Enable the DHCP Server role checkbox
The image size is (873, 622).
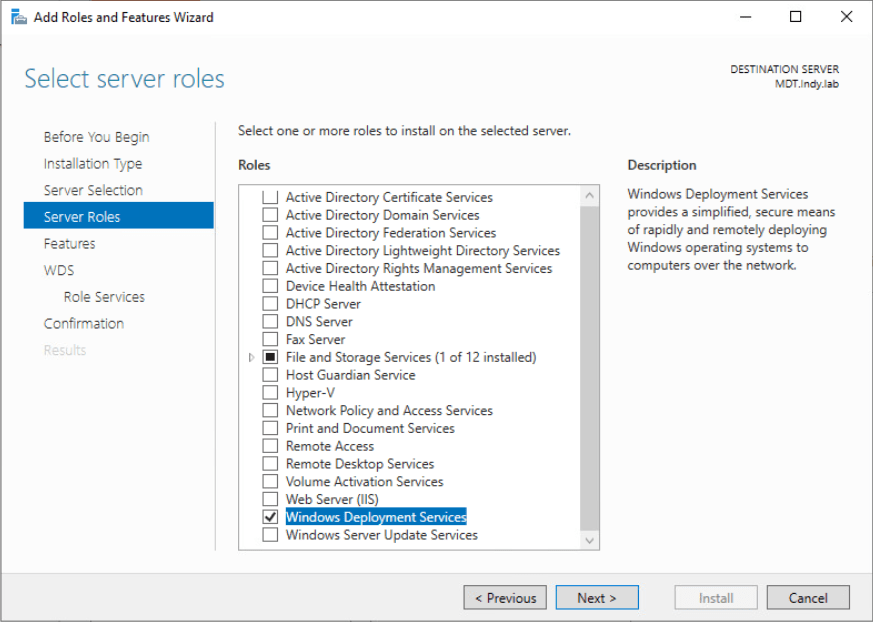[x=270, y=304]
